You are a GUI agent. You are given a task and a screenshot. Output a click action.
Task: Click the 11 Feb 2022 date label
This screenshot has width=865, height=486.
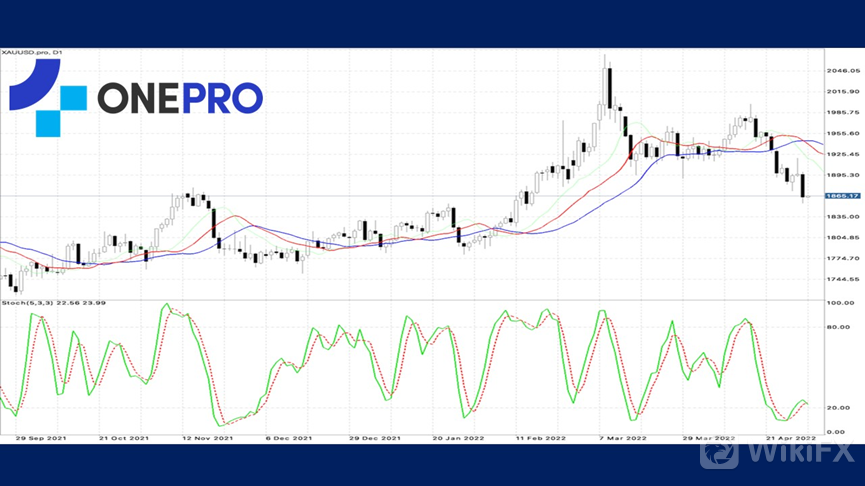click(x=541, y=438)
